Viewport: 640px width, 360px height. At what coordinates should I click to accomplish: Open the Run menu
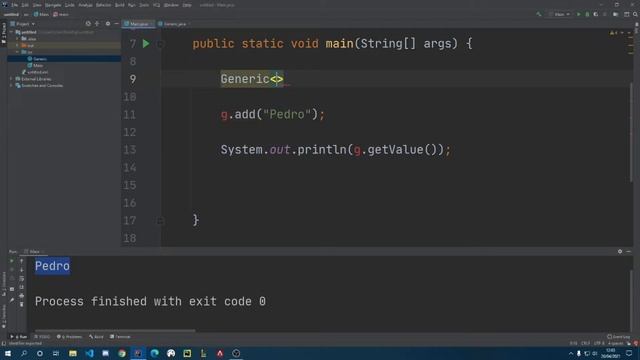click(x=131, y=5)
